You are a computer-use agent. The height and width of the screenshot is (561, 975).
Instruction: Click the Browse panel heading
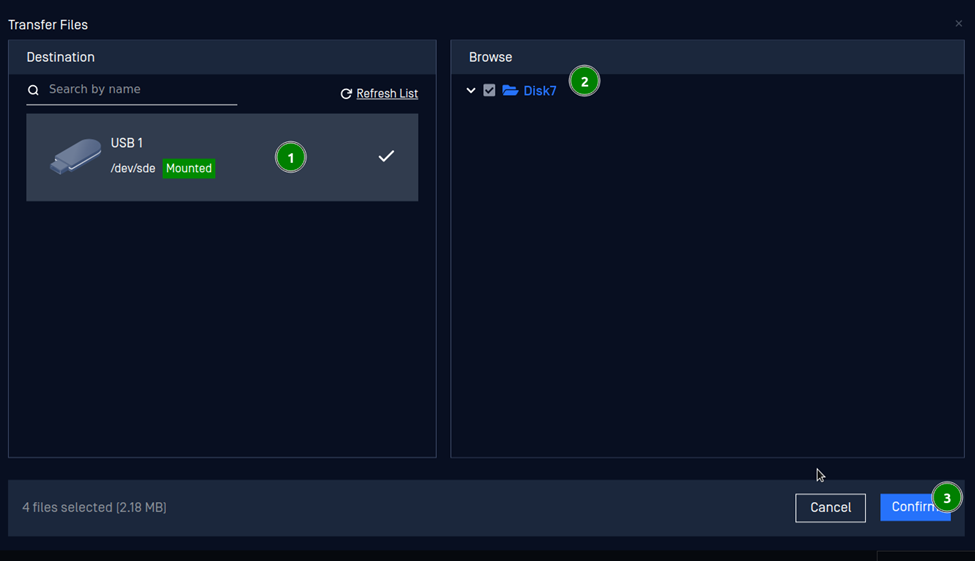[x=491, y=57]
